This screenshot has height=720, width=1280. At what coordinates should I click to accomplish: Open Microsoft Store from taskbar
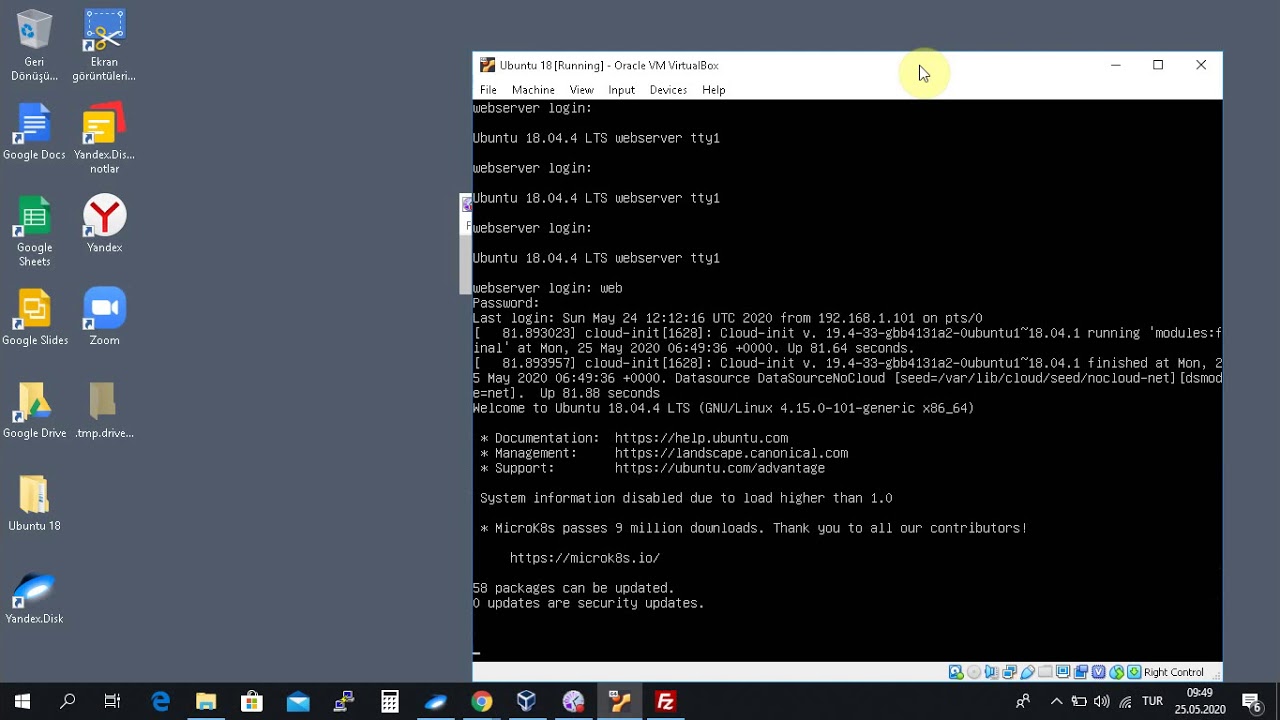pyautogui.click(x=252, y=702)
